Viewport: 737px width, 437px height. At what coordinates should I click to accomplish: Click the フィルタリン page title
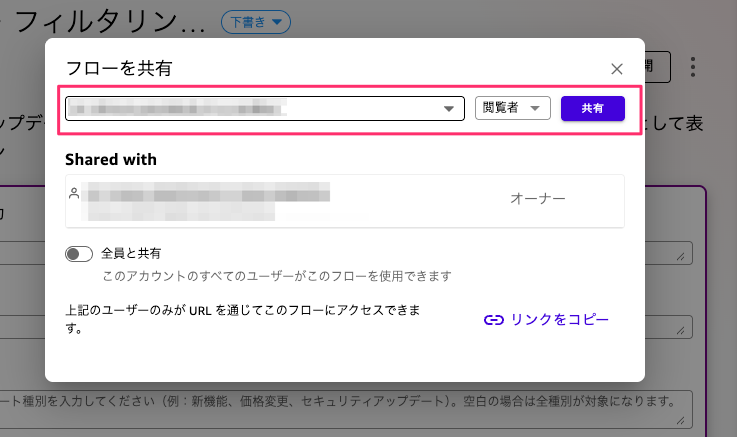click(x=110, y=21)
